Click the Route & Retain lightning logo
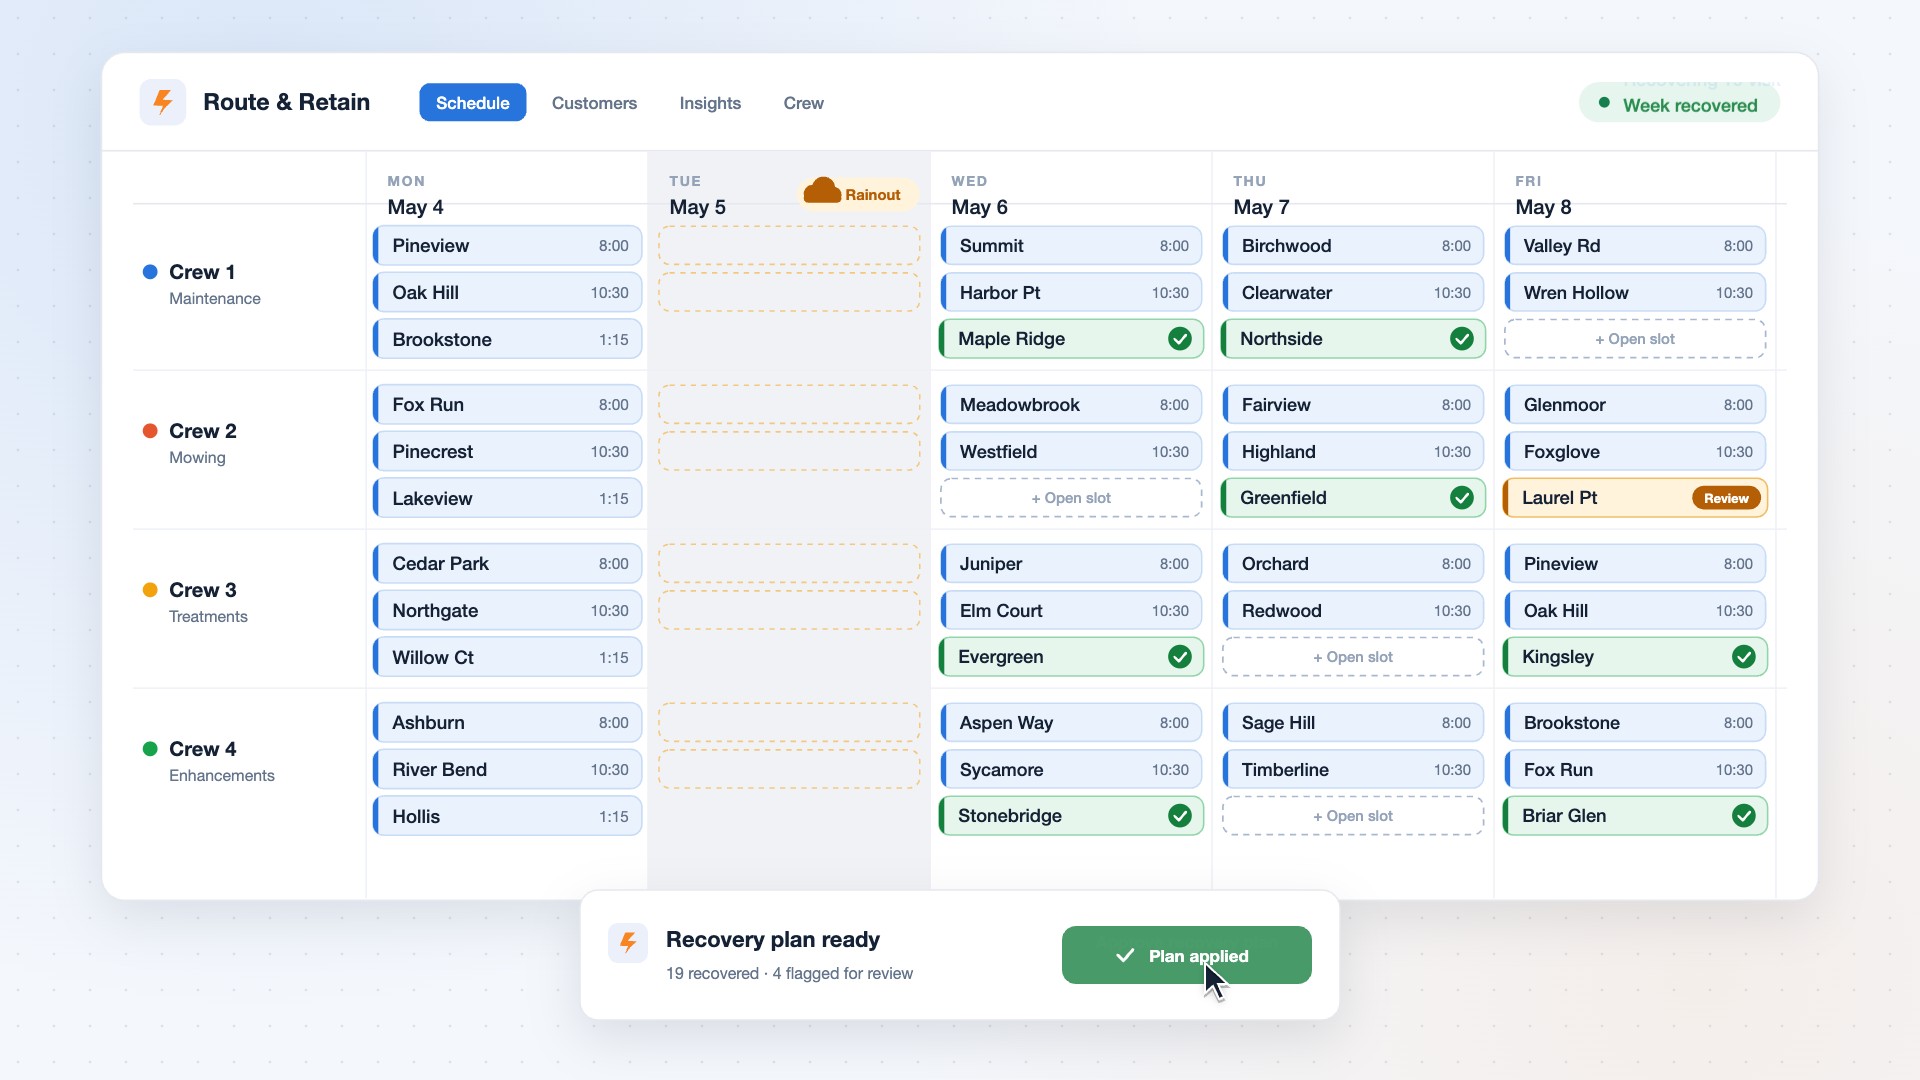 click(x=163, y=102)
